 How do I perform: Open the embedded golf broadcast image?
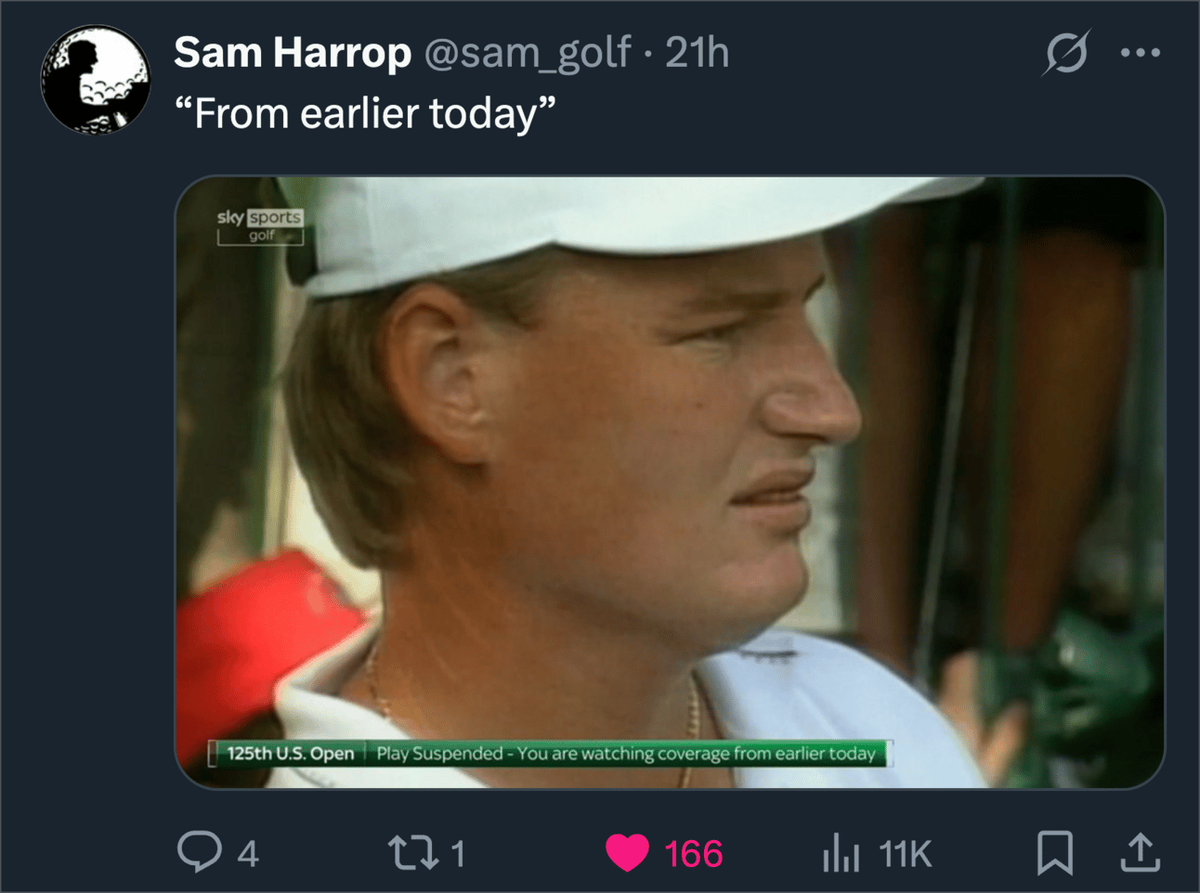pos(670,482)
